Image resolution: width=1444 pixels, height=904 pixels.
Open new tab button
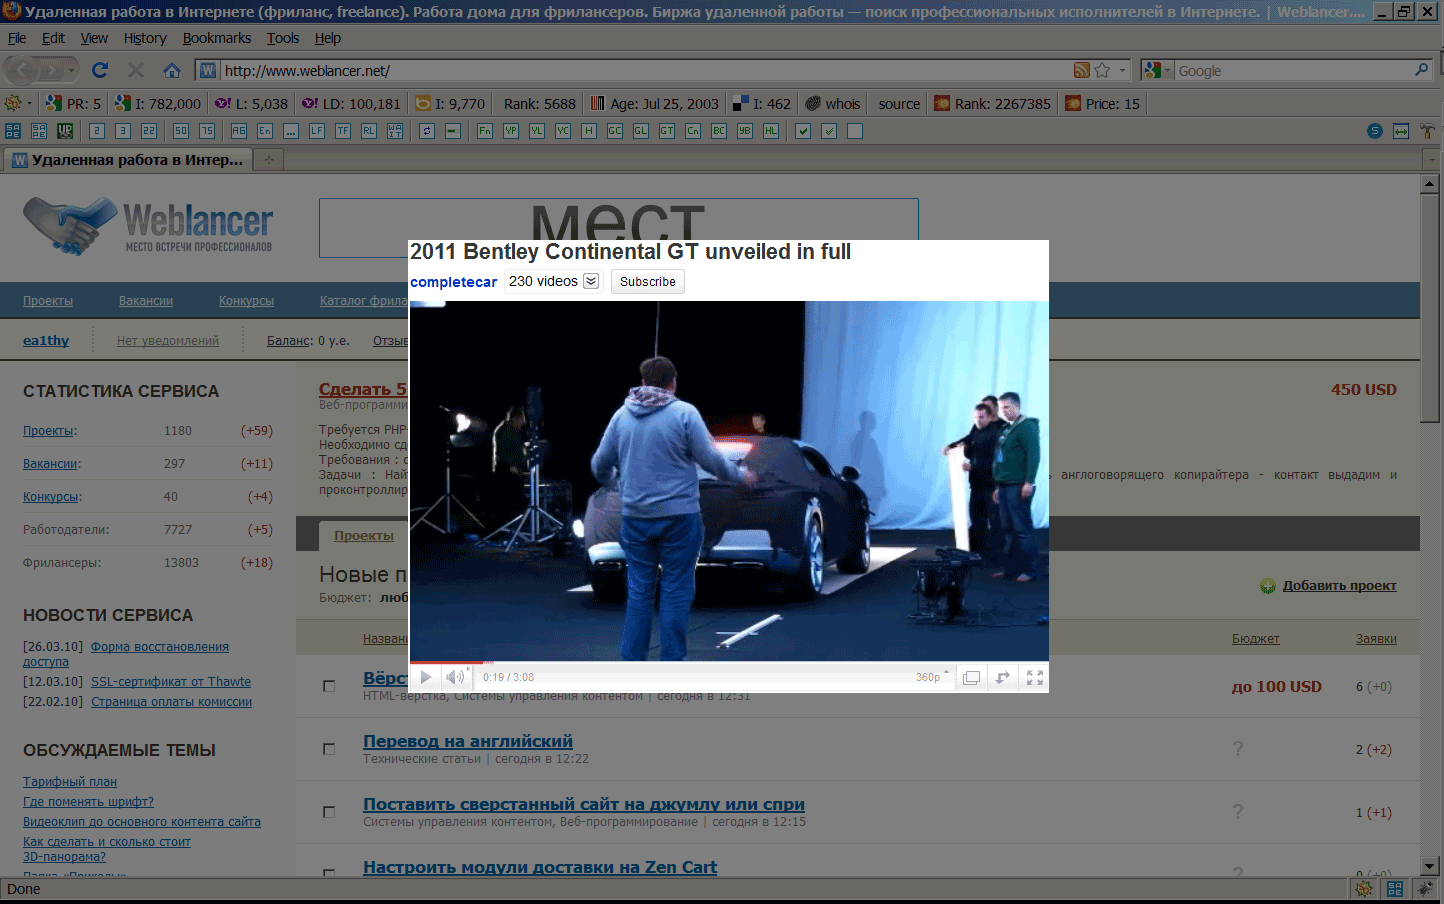269,160
